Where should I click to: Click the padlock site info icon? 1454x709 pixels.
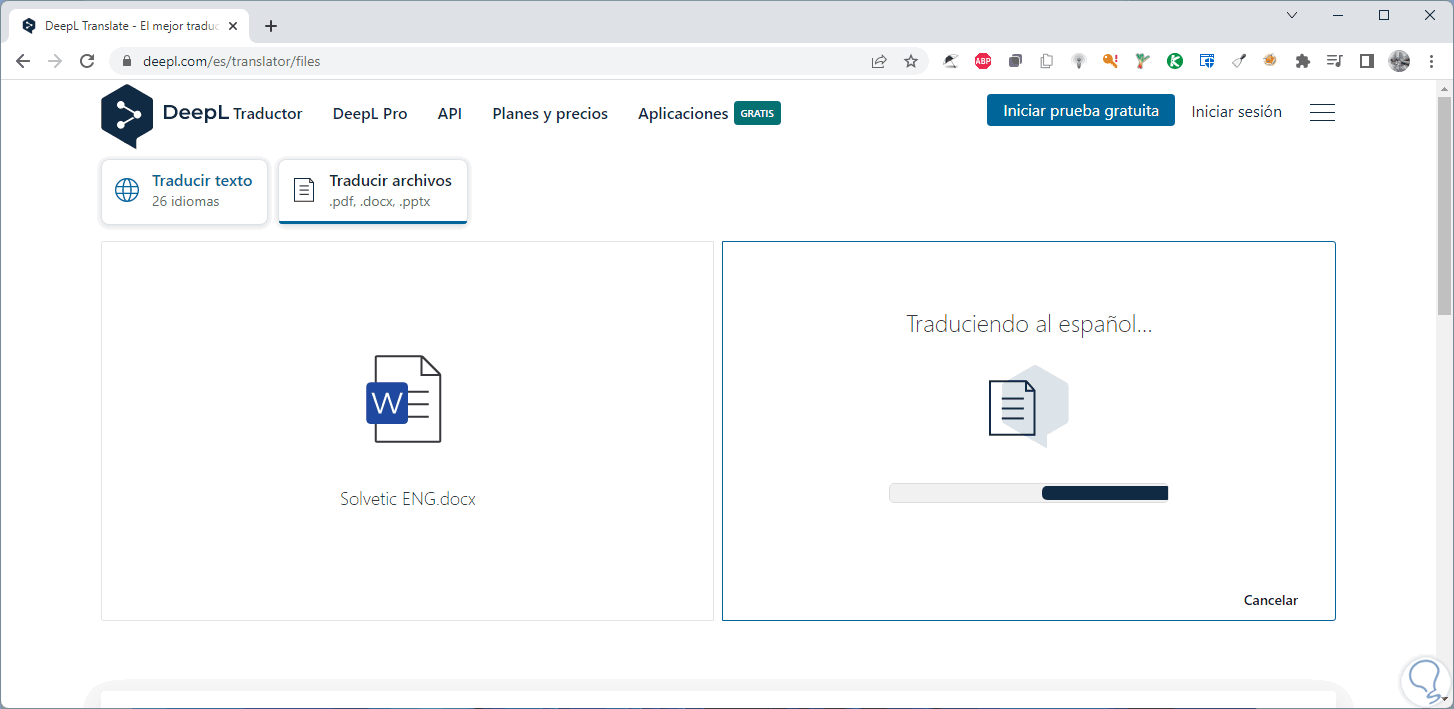(126, 61)
